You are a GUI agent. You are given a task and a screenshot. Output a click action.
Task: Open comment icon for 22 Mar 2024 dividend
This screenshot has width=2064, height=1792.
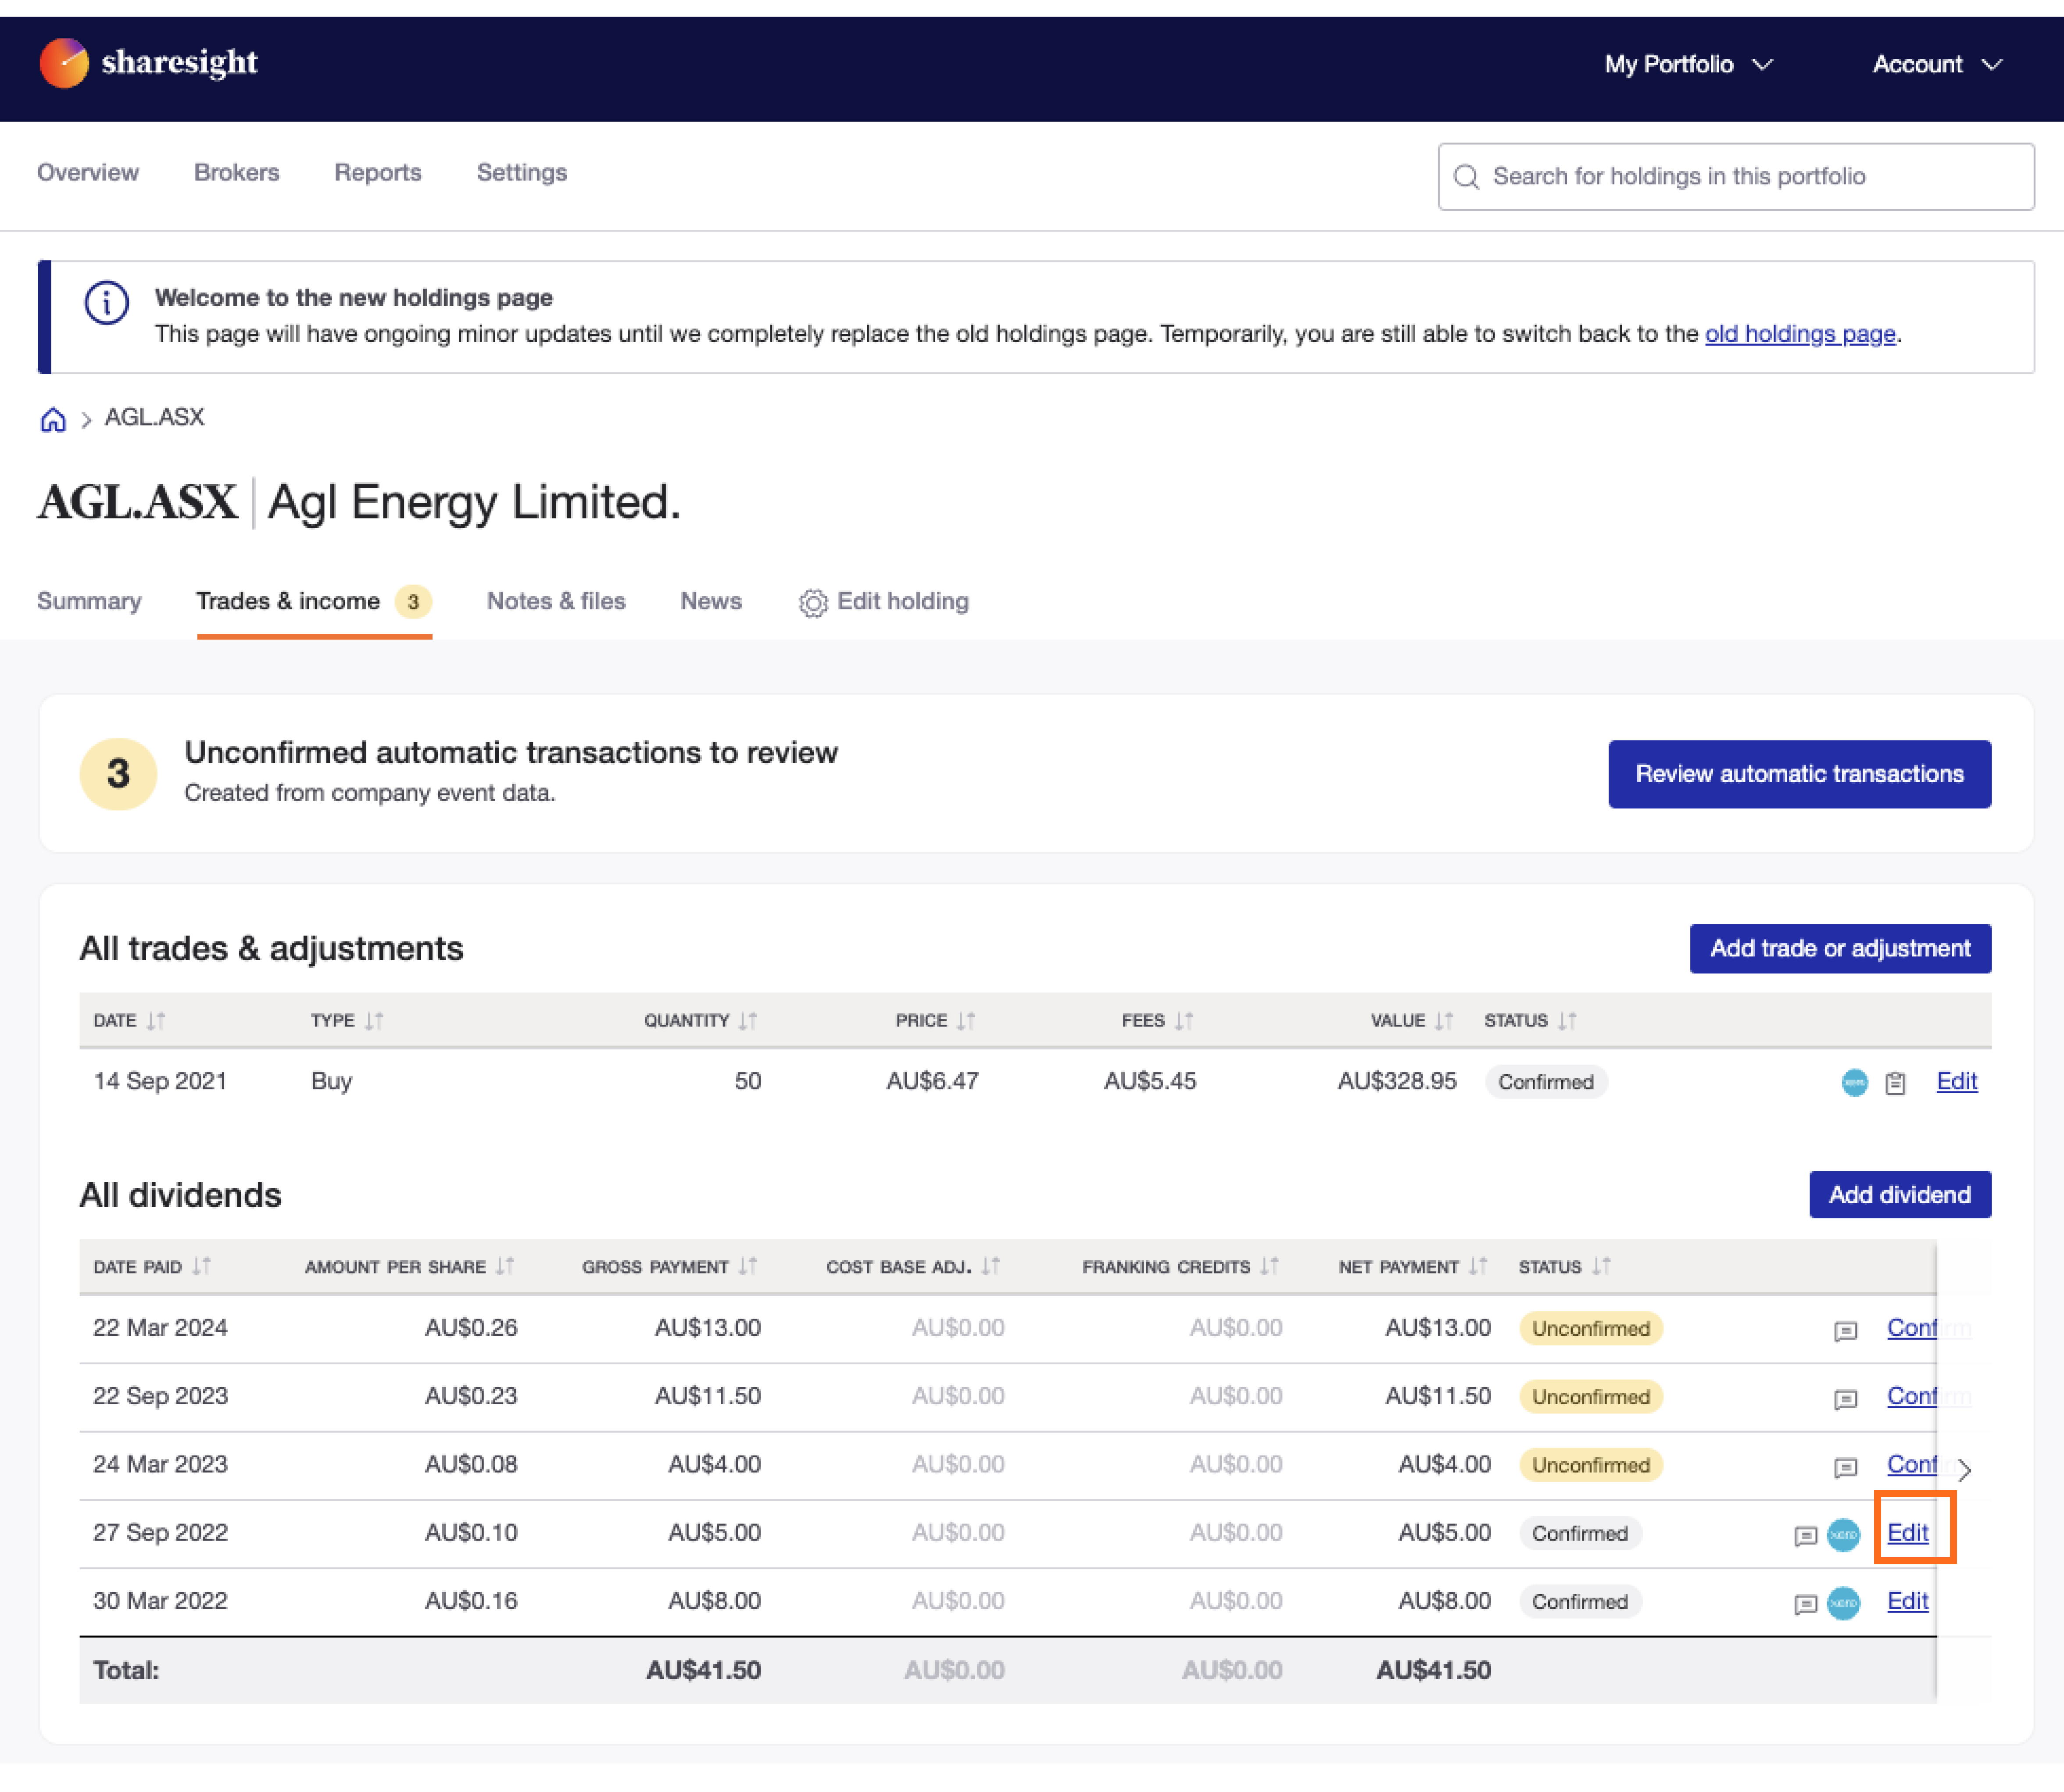click(x=1845, y=1330)
